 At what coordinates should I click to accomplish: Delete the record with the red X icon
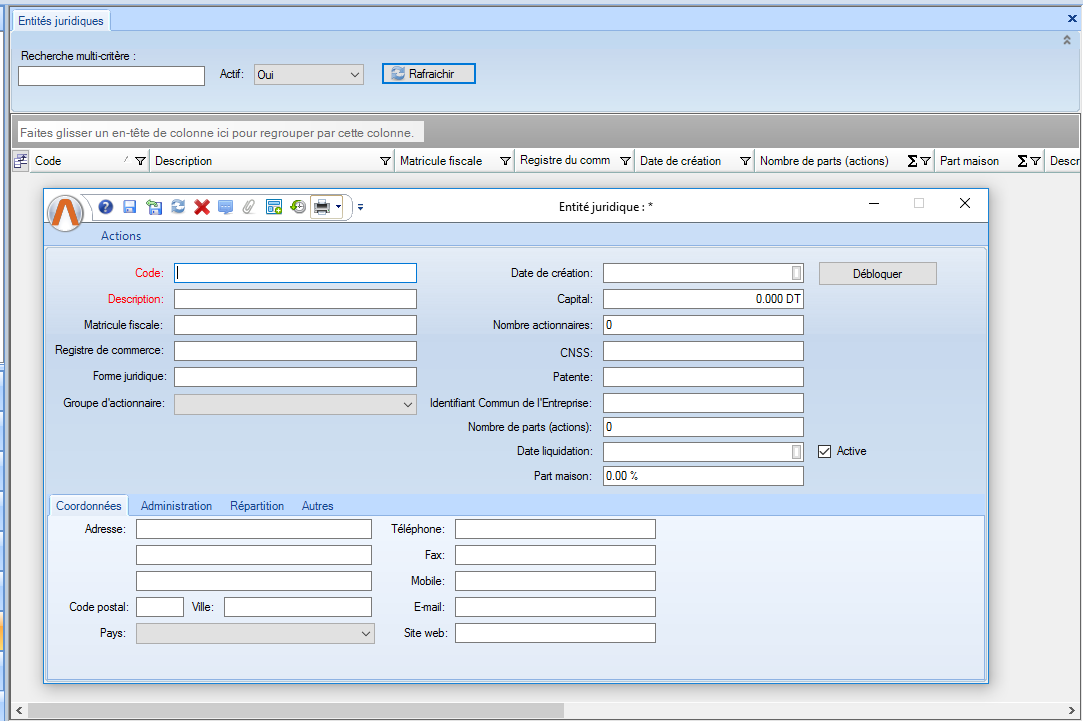point(202,207)
